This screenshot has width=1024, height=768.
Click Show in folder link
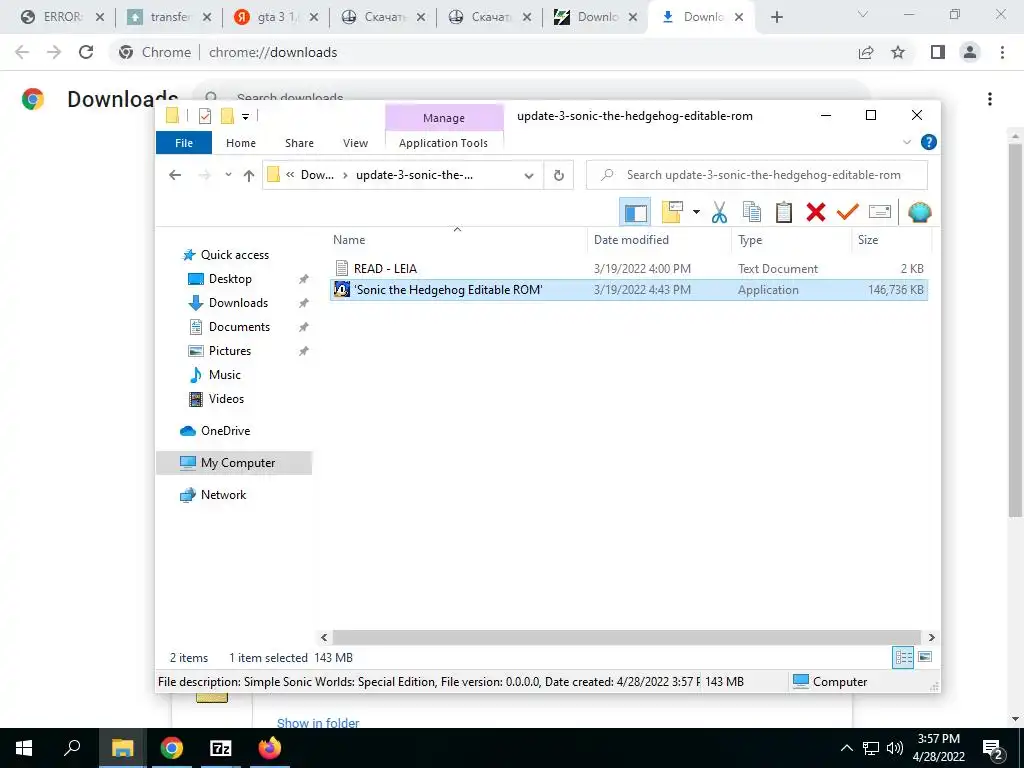318,723
